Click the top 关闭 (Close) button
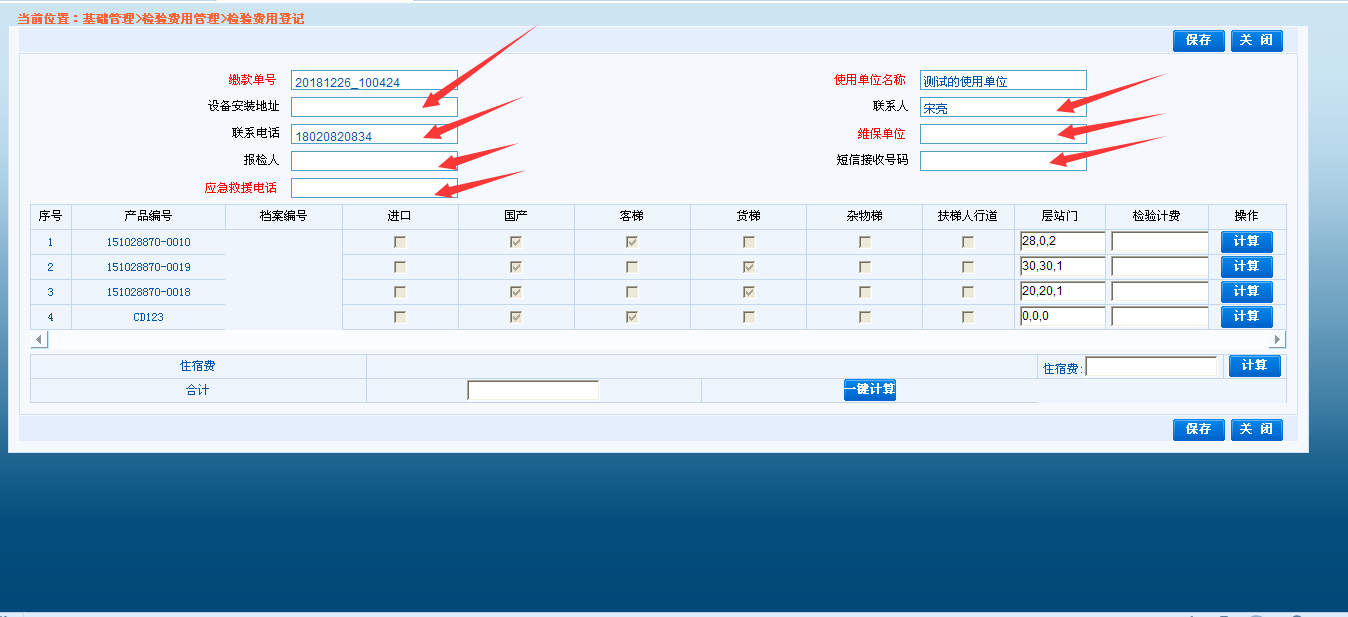This screenshot has width=1348, height=617. click(x=1256, y=40)
